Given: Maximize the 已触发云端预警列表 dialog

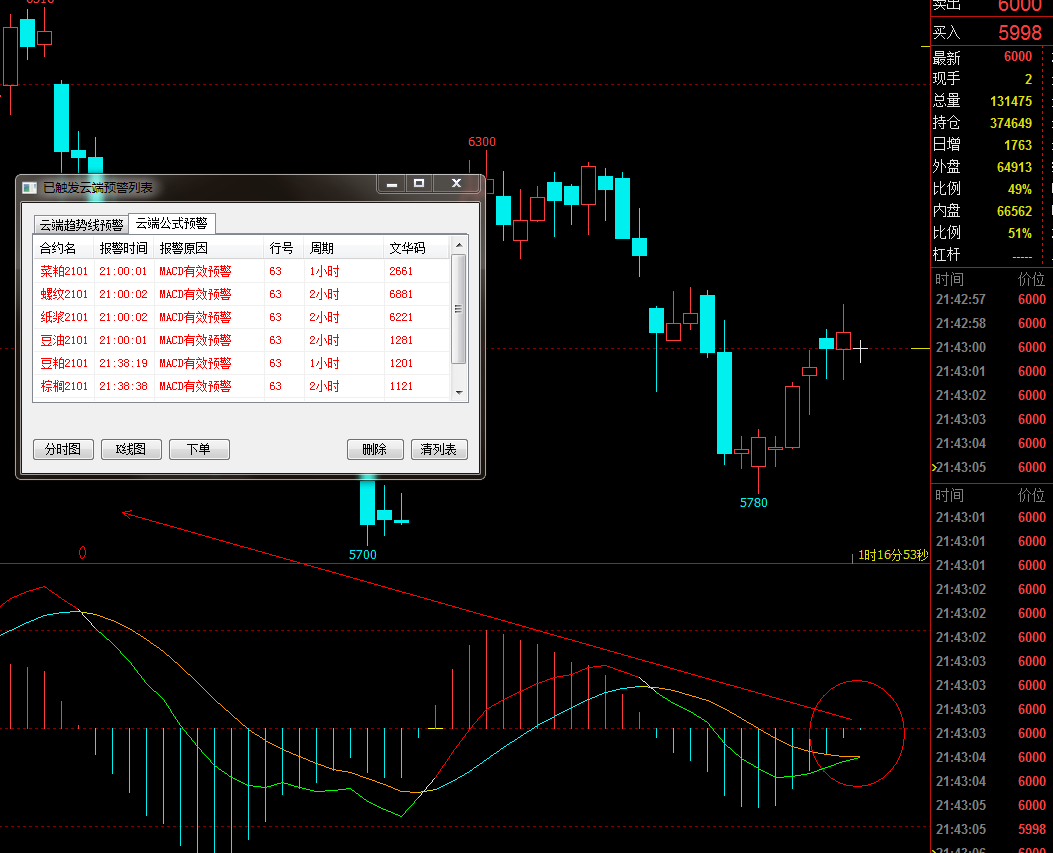Looking at the screenshot, I should click(x=419, y=183).
